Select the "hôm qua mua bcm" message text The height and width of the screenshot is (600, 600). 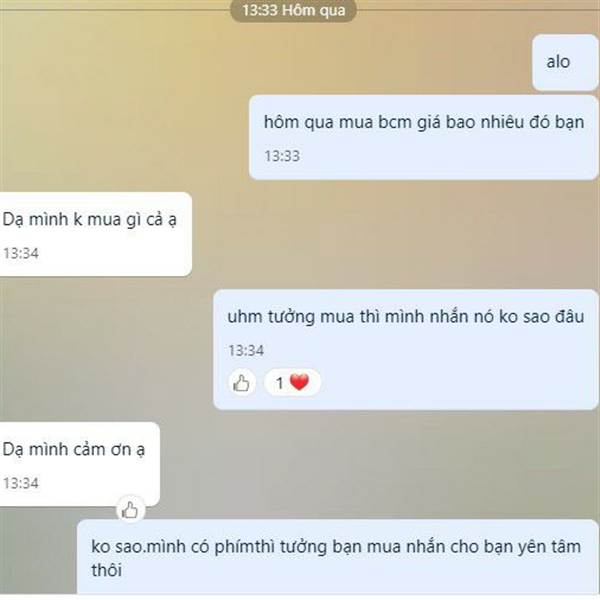click(x=424, y=122)
